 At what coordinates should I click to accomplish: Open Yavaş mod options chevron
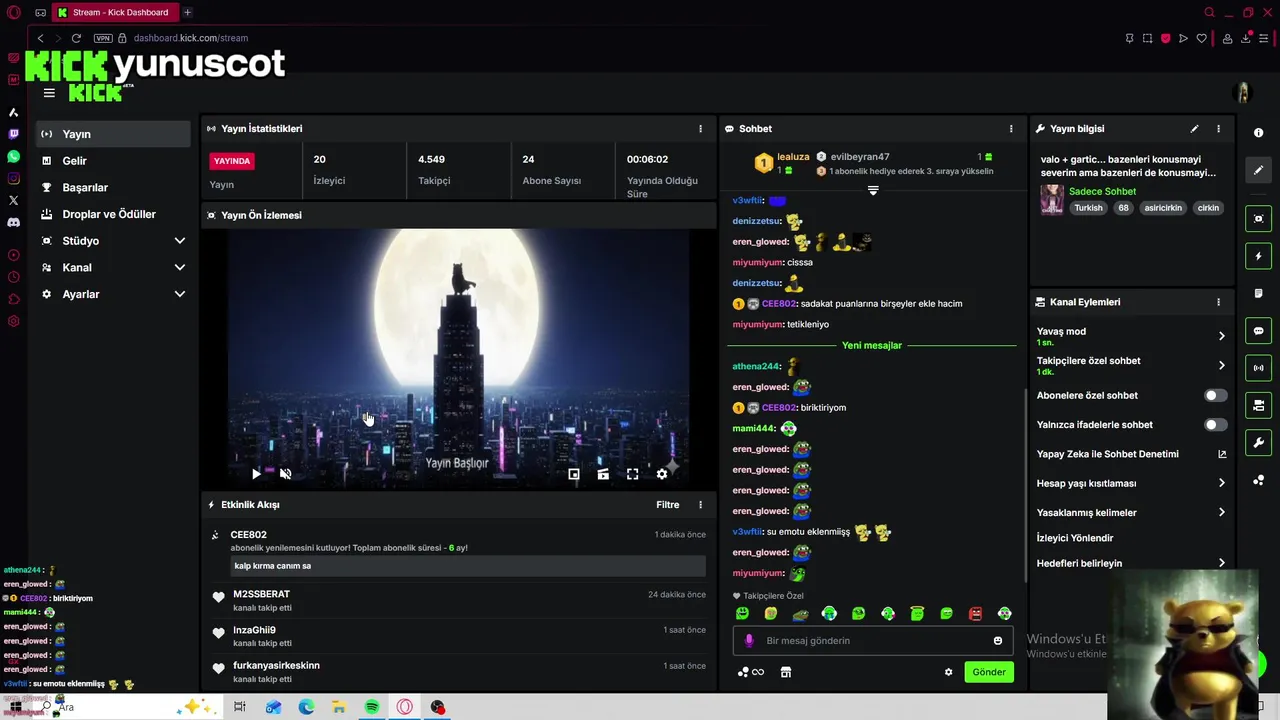1221,336
